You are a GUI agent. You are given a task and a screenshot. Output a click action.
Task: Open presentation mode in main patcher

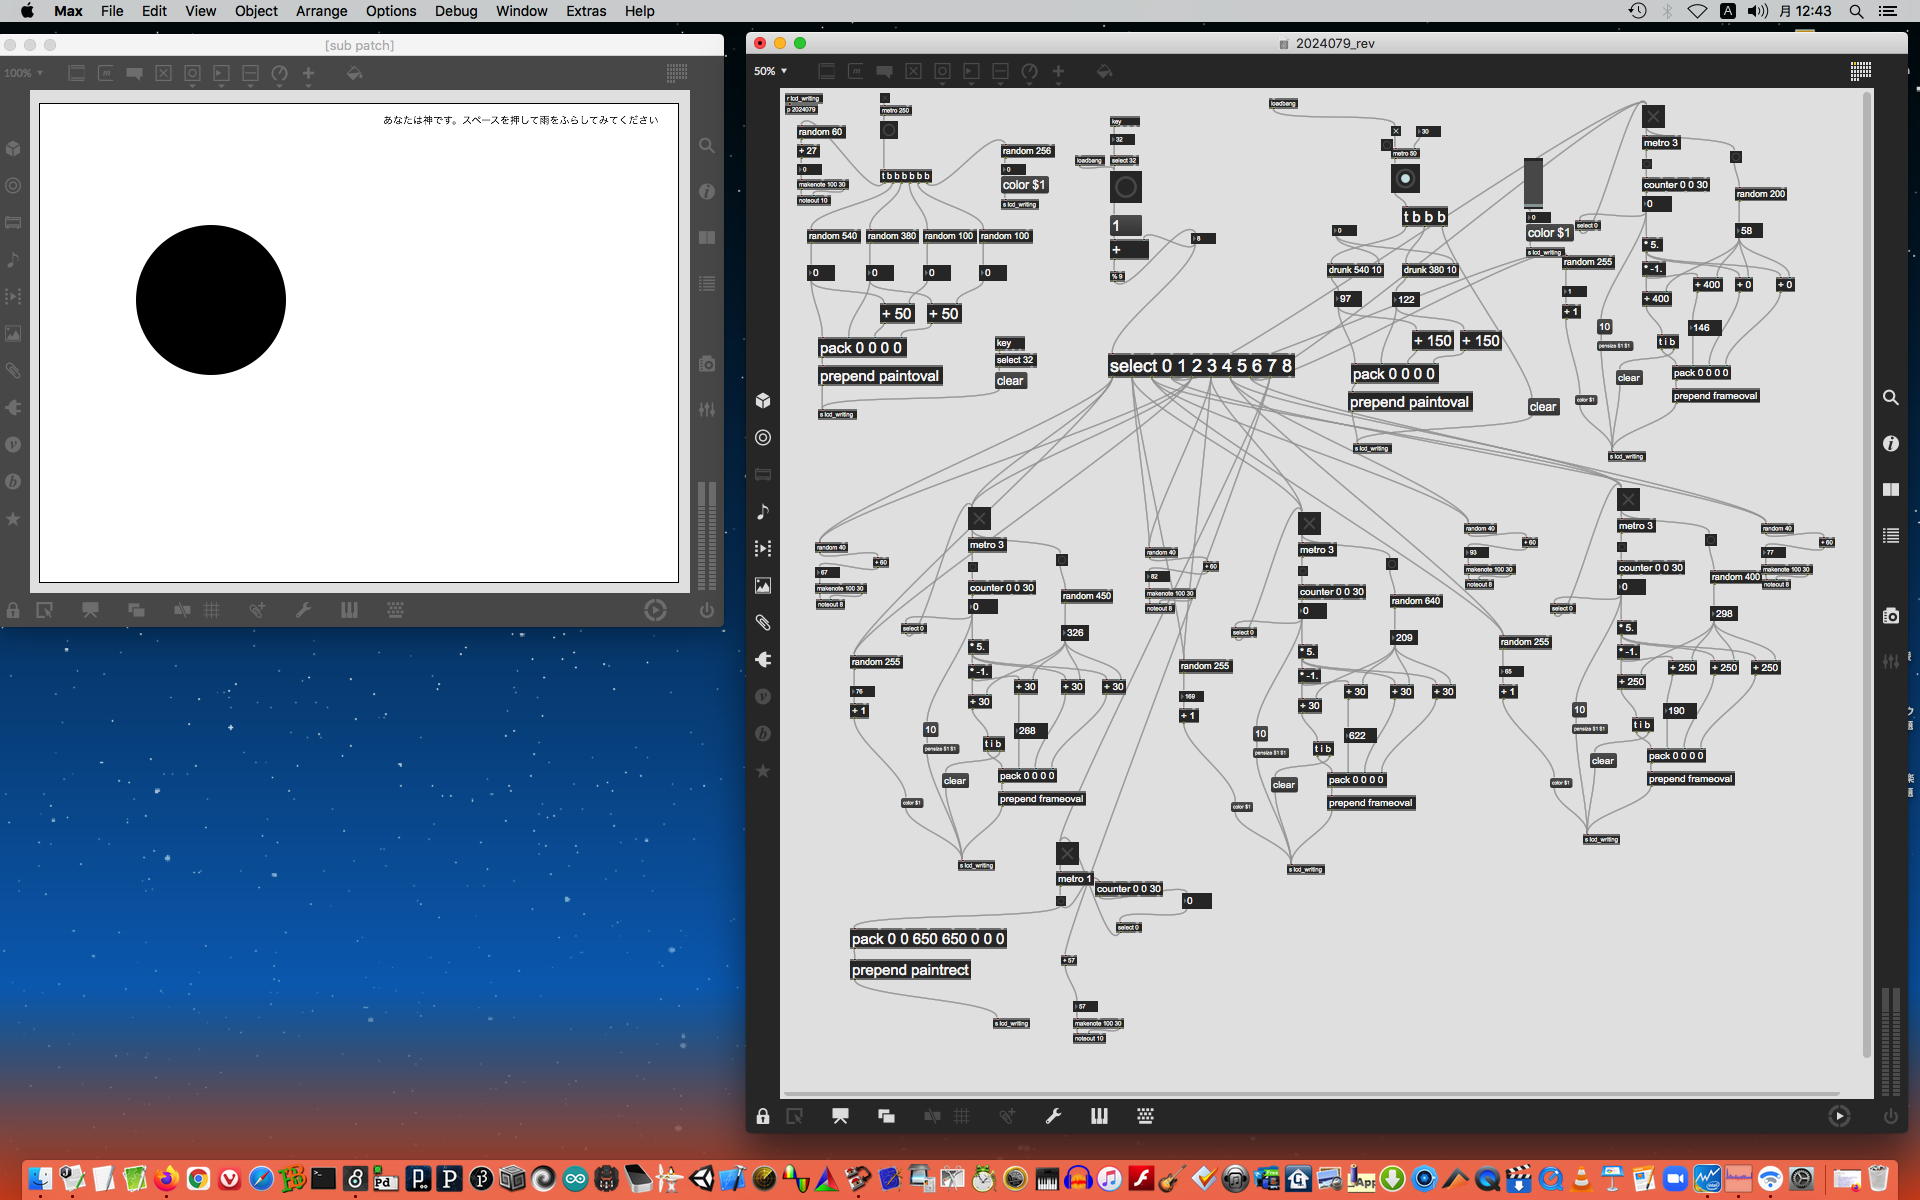[x=840, y=1116]
